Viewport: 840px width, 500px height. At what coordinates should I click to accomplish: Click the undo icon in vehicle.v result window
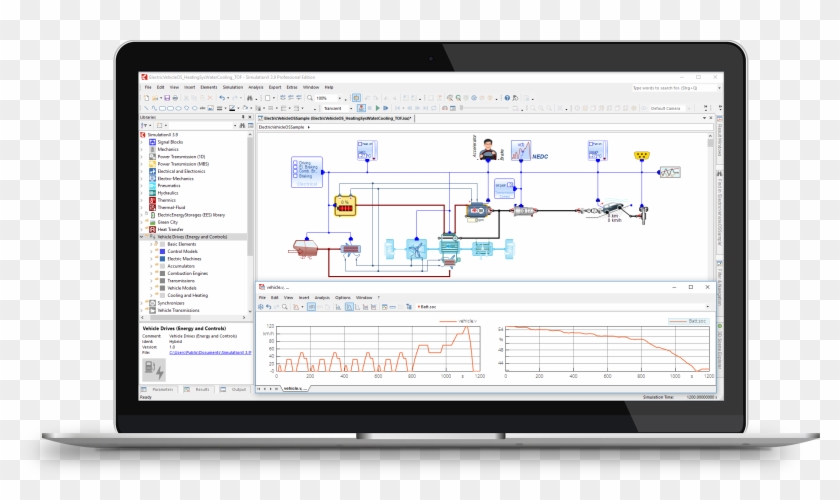[x=268, y=307]
